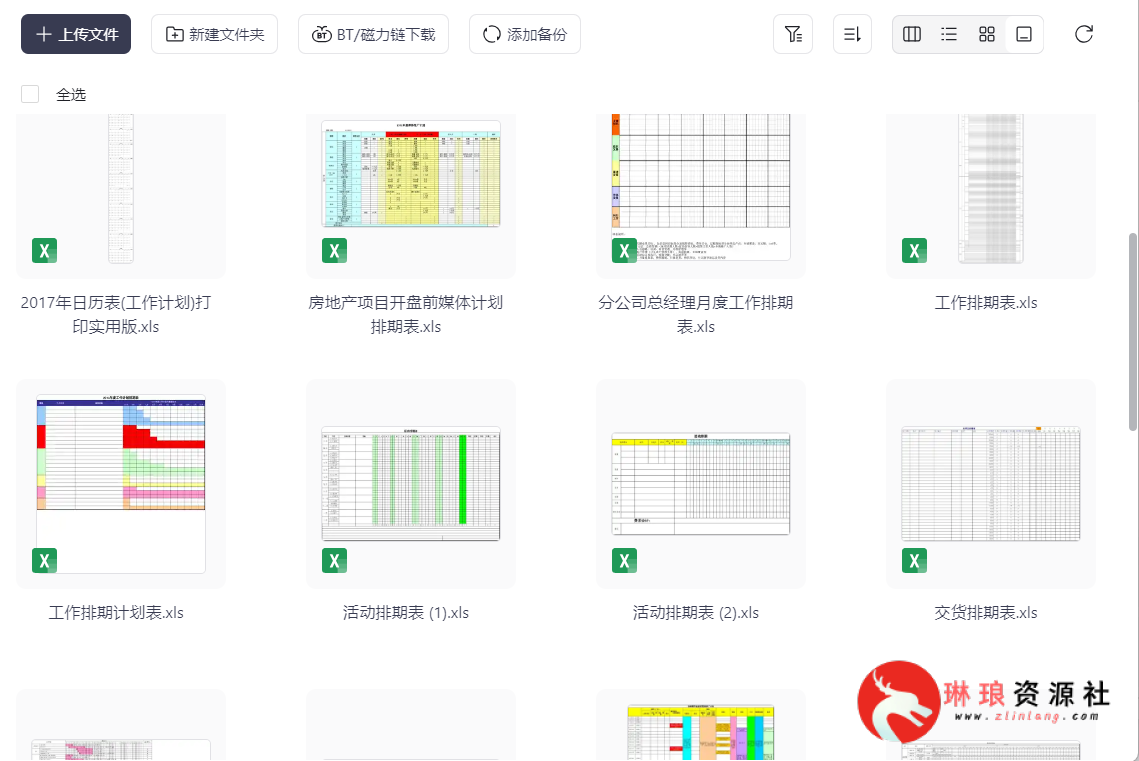
Task: Click Excel icon on 房地产项目开盘前媒体计划 file
Action: pyautogui.click(x=334, y=251)
